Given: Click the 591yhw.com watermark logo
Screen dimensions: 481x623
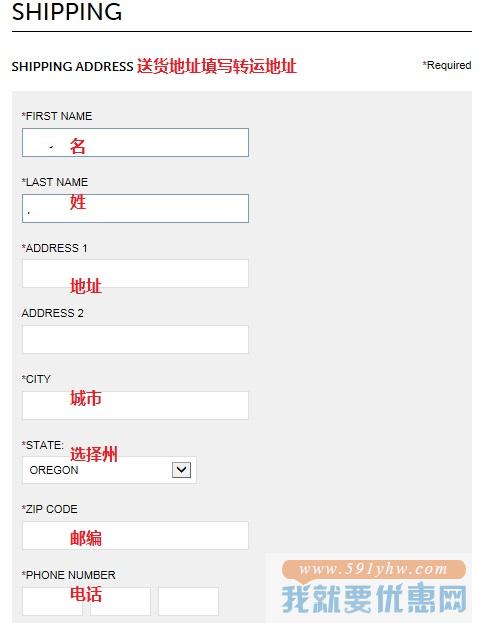Looking at the screenshot, I should [x=373, y=587].
